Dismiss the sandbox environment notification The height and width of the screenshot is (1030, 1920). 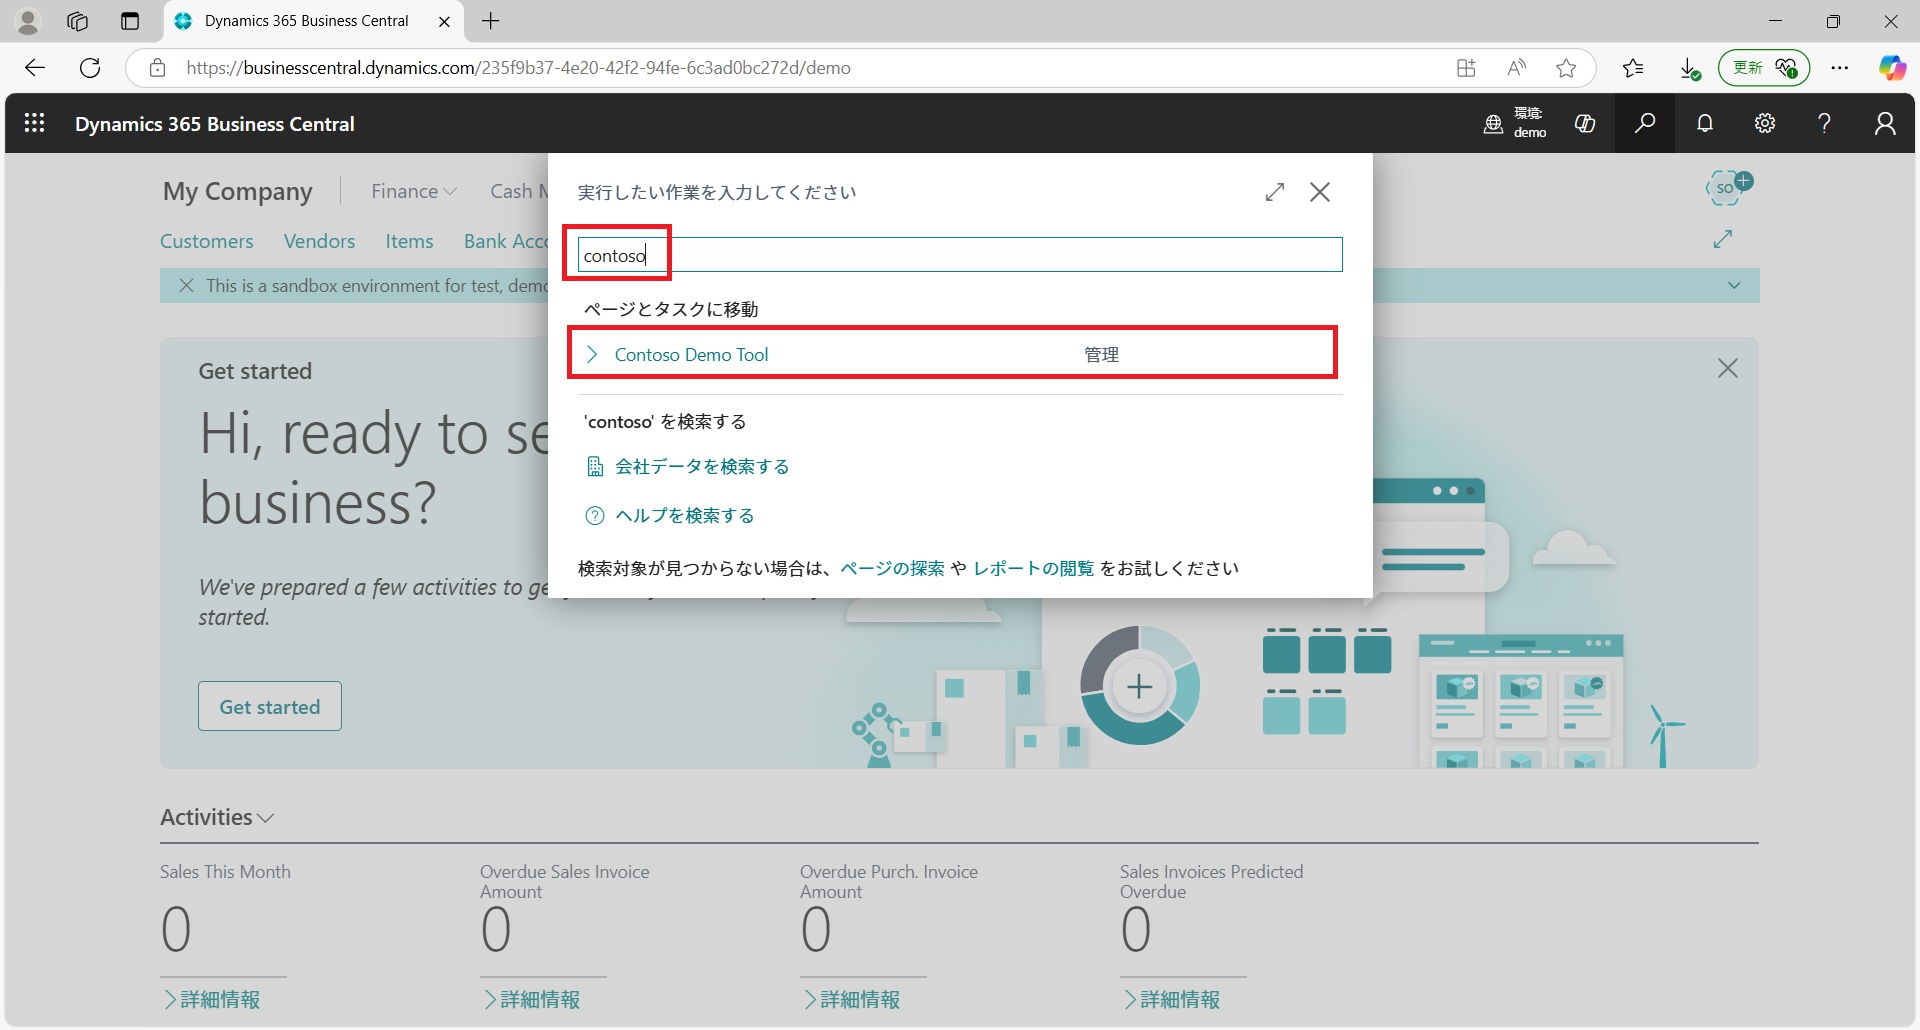(186, 286)
